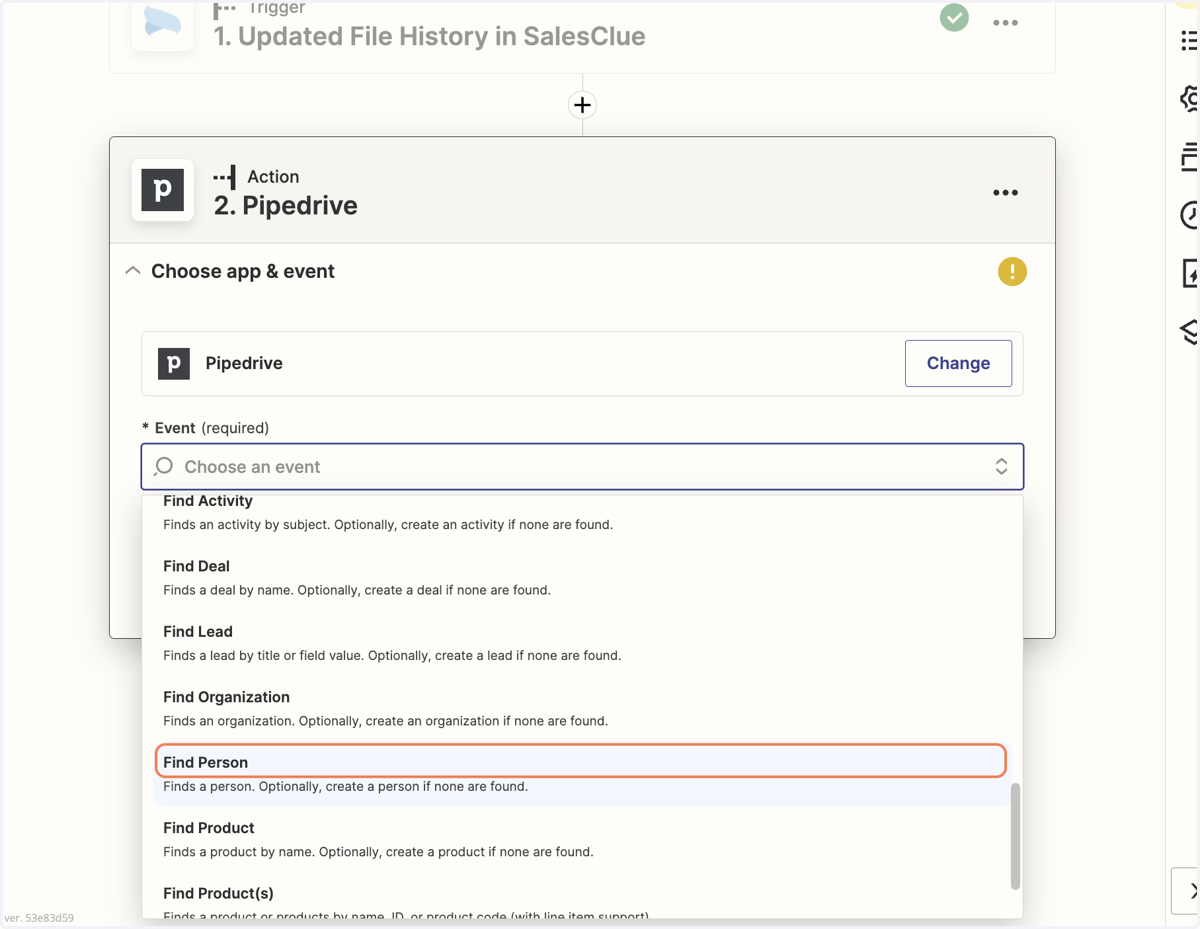The height and width of the screenshot is (929, 1200).
Task: Open the layers icon in right sidebar
Action: coord(1189,331)
